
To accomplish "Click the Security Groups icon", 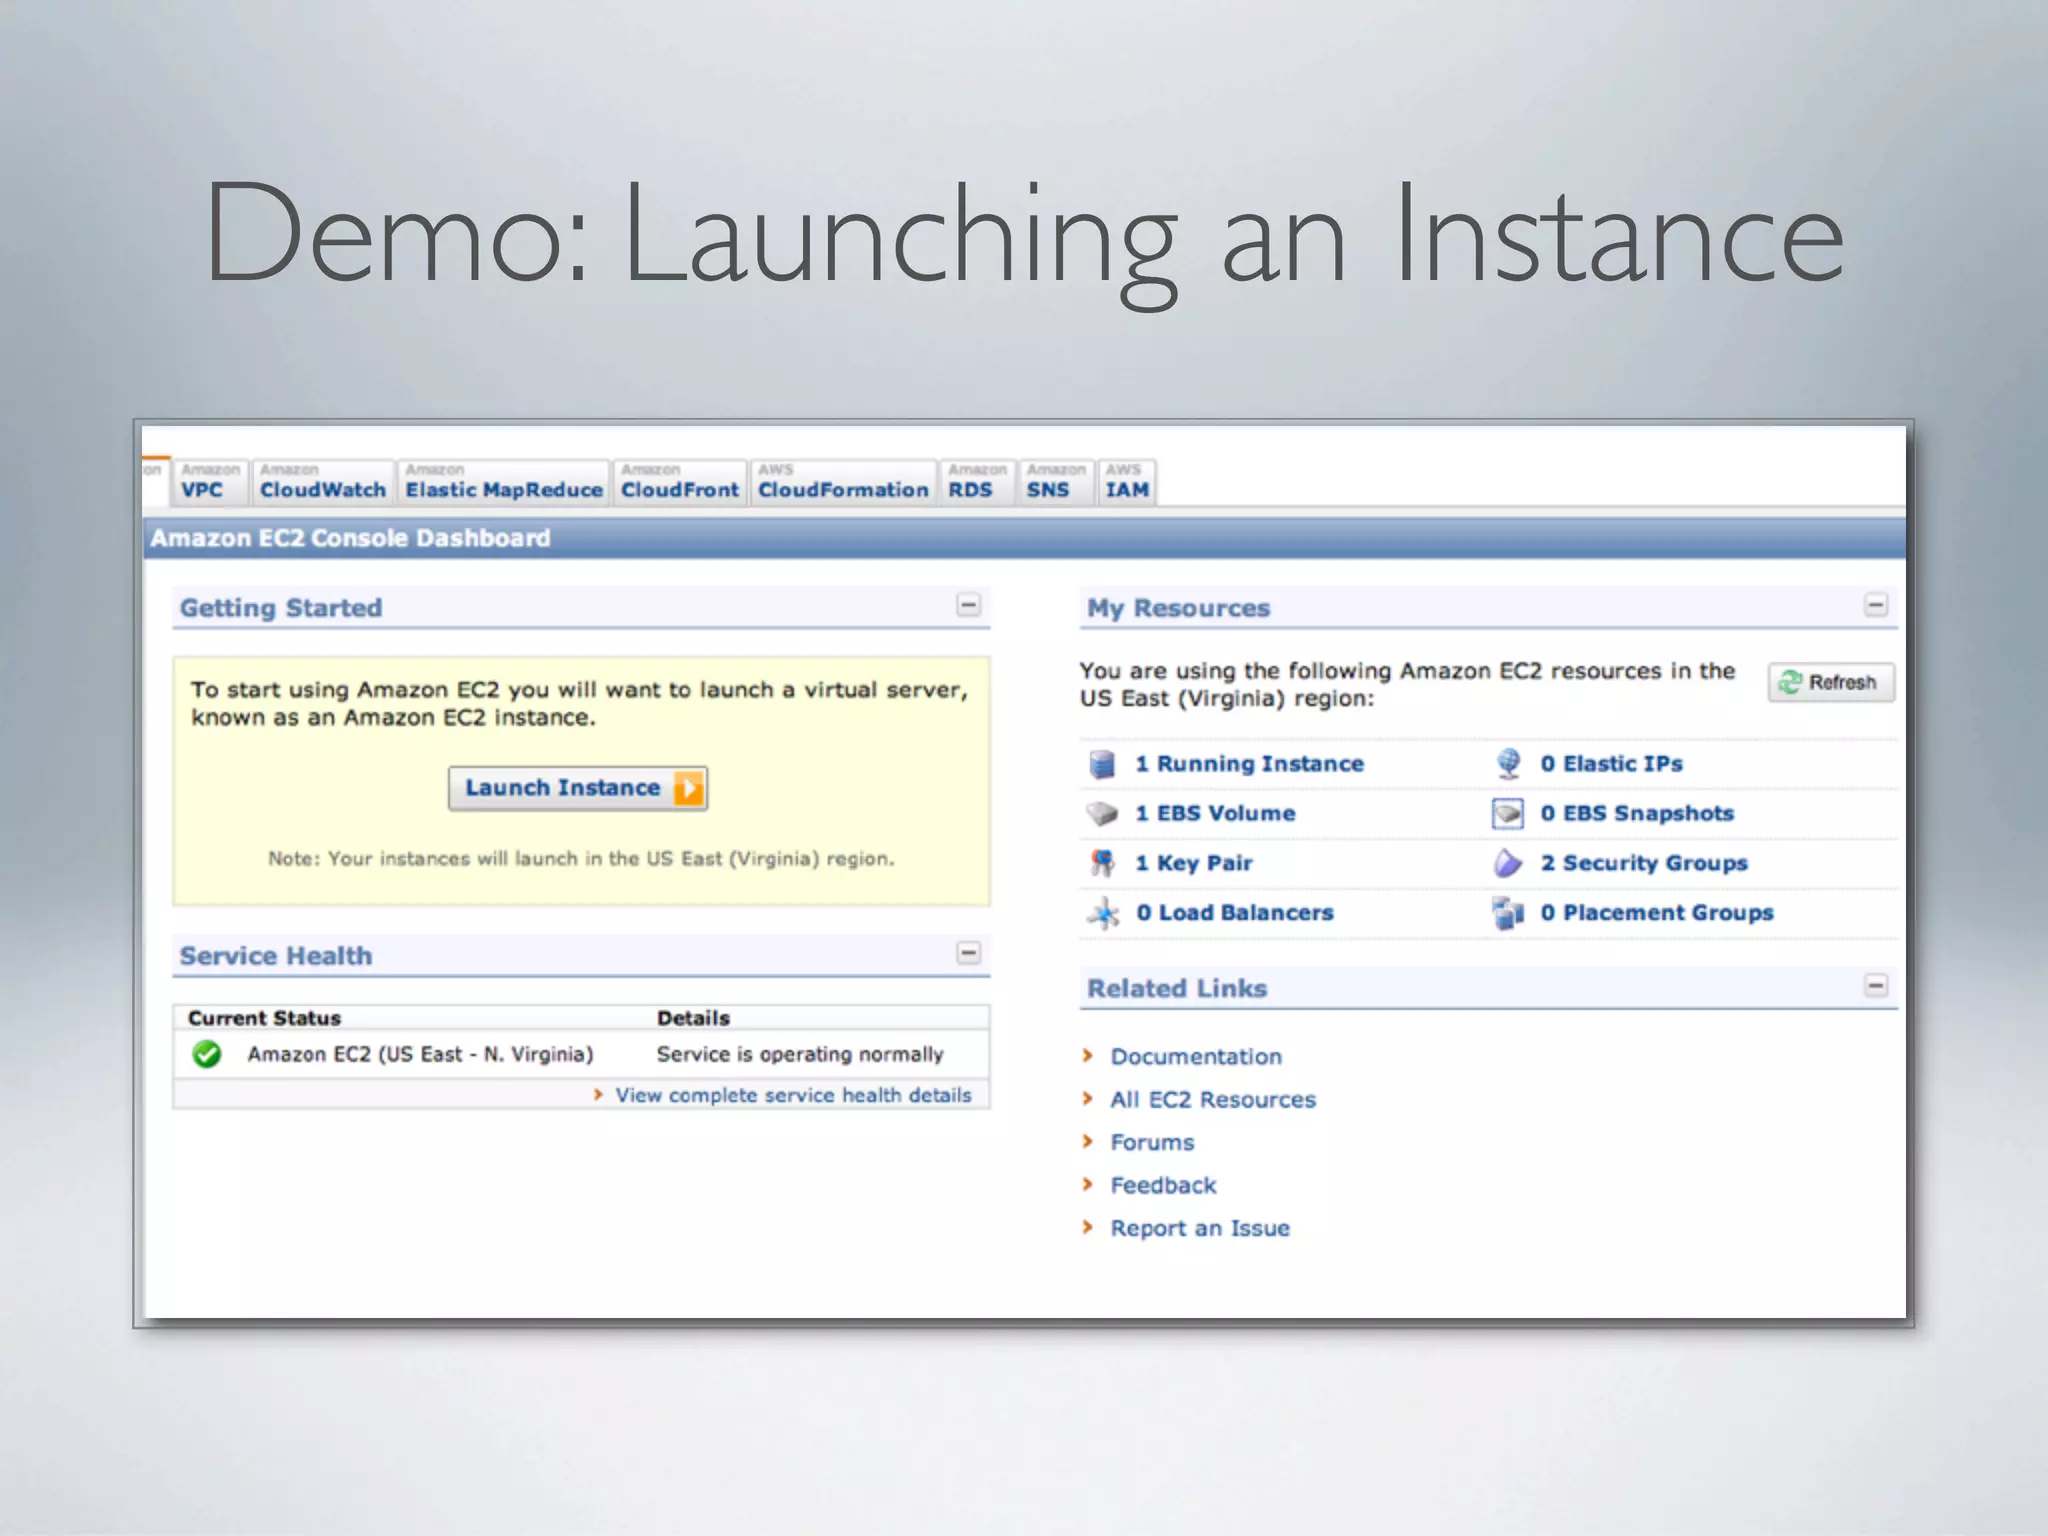I will (1508, 863).
